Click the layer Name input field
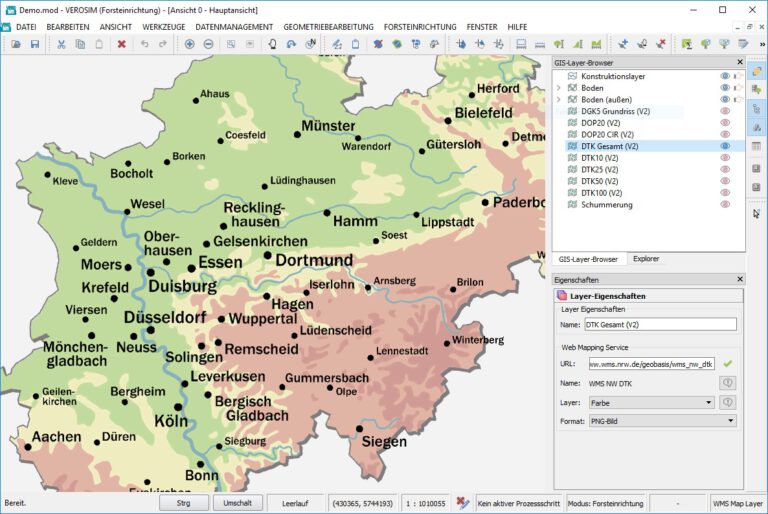The width and height of the screenshot is (768, 514). [660, 324]
